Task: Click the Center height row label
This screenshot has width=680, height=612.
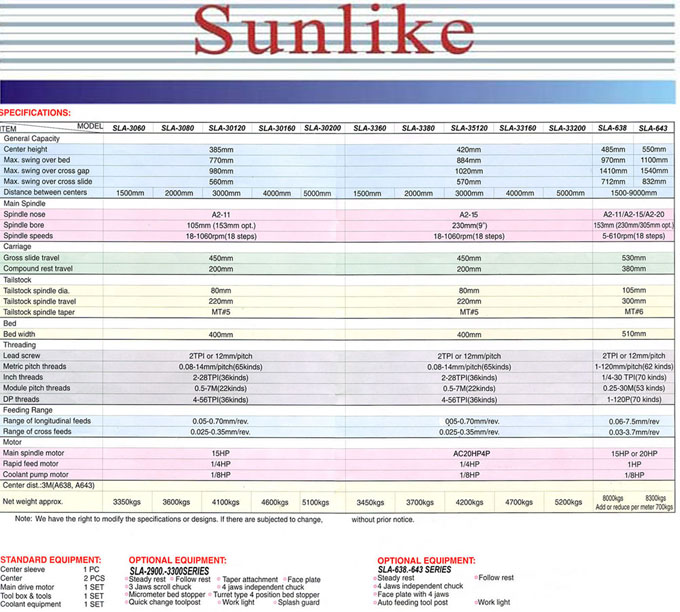Action: tap(26, 149)
